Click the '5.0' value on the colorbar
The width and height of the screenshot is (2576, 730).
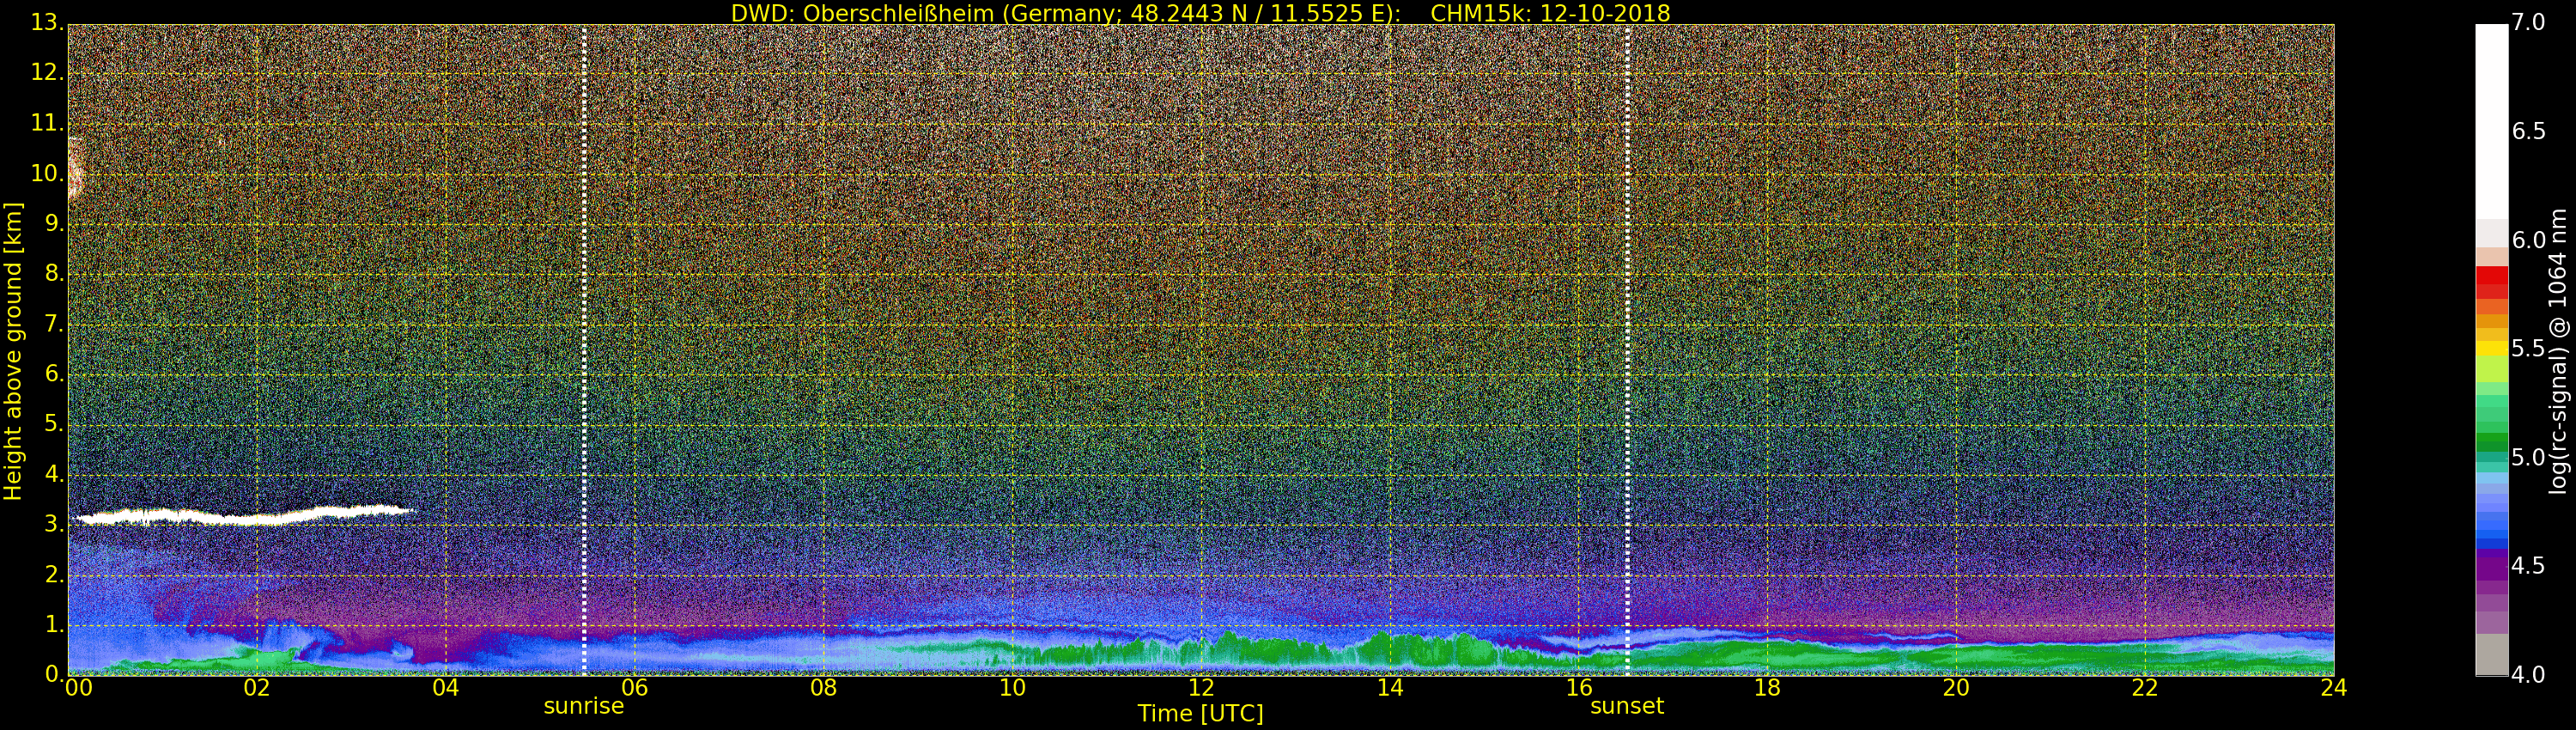(x=2528, y=458)
